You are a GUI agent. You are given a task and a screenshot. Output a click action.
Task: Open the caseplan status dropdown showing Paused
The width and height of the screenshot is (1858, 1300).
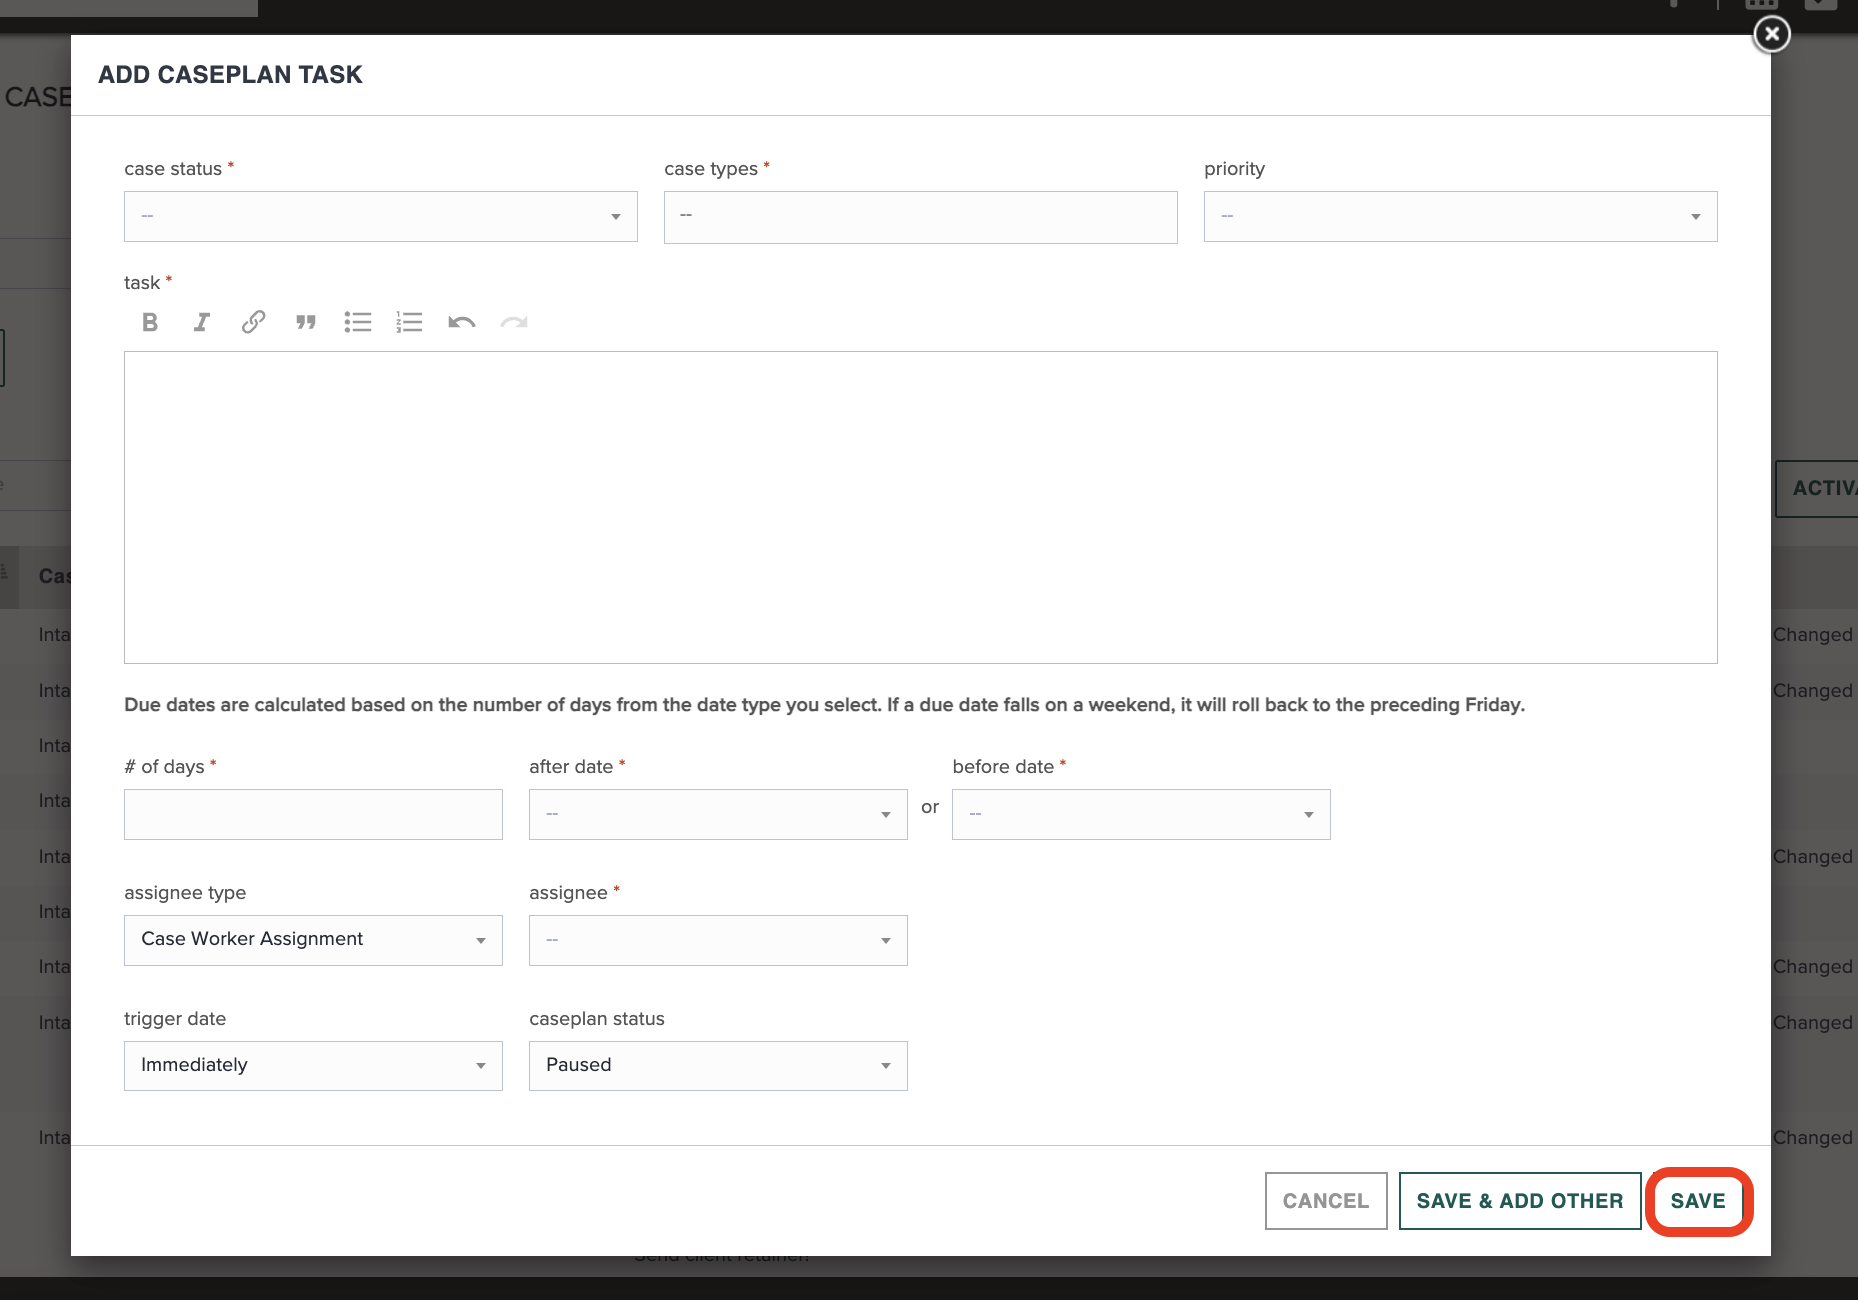pos(717,1065)
